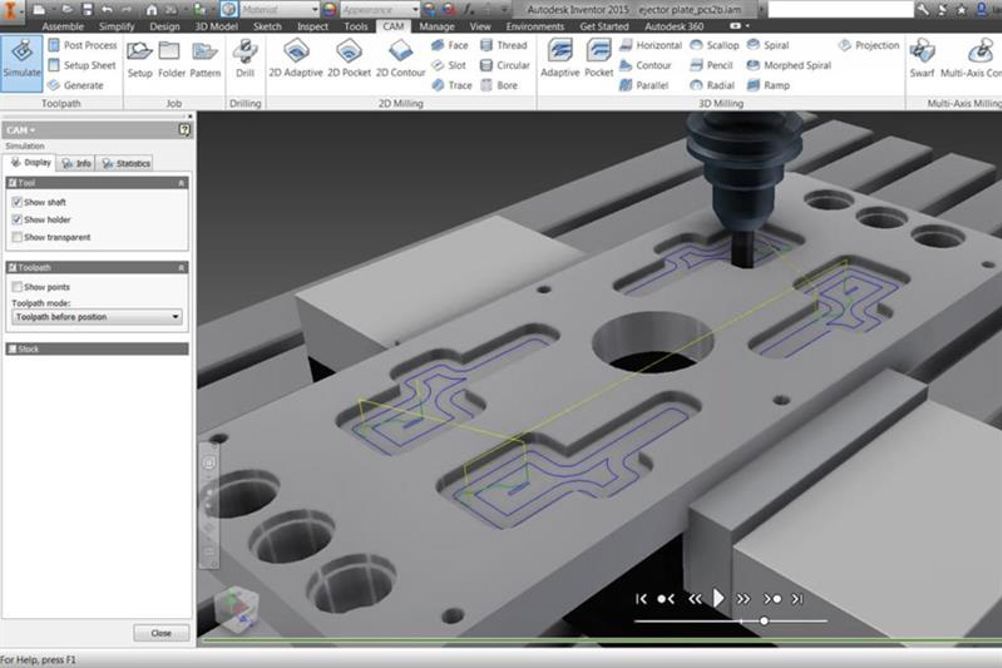Select the Trace tool

pos(452,85)
